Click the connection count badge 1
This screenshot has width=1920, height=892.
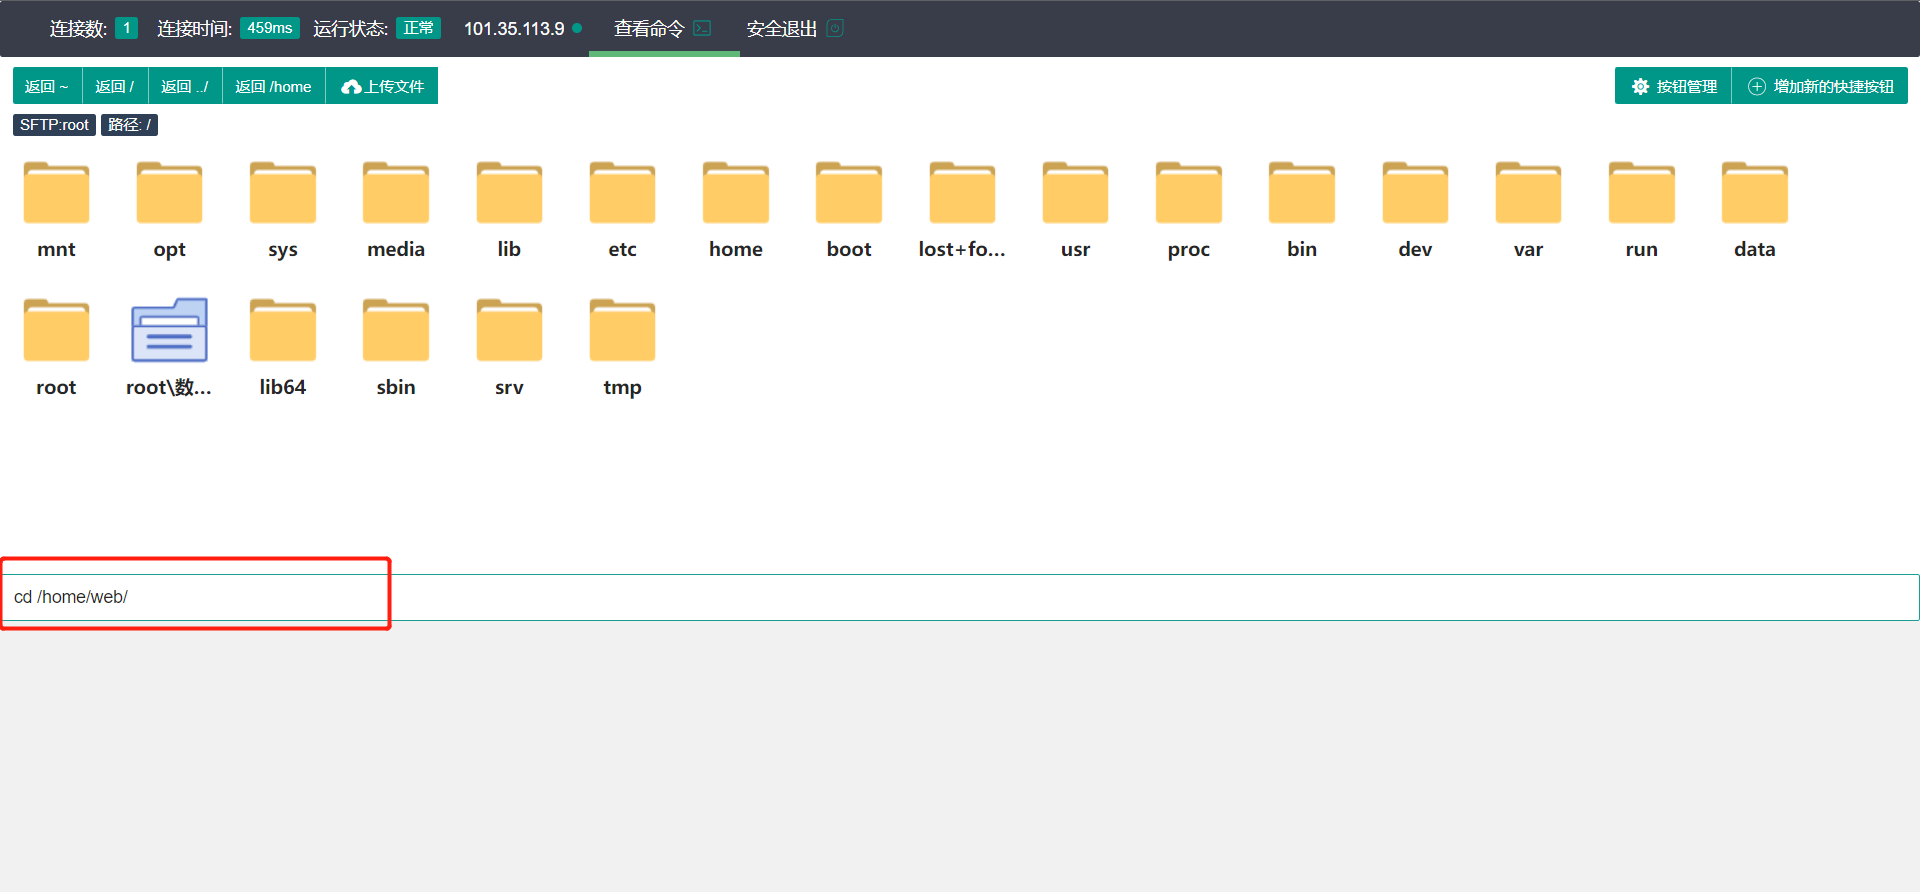click(126, 28)
